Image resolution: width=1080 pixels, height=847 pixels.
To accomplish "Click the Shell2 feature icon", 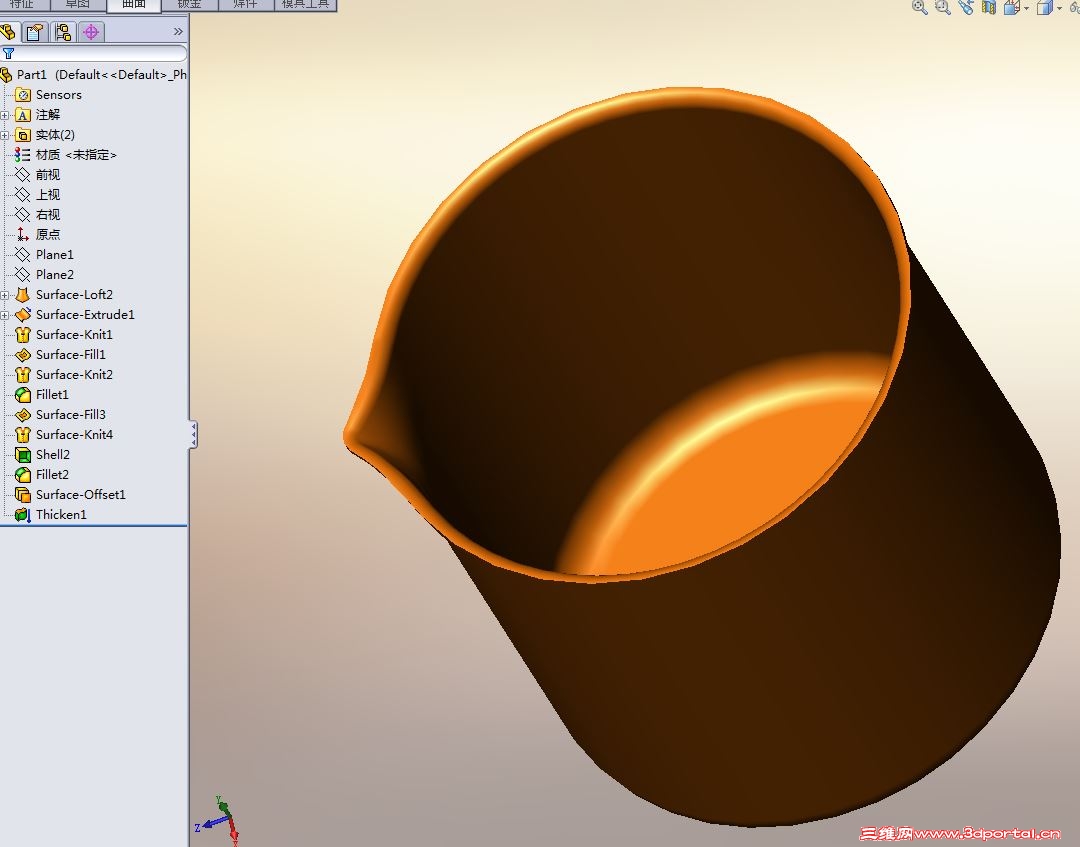I will point(23,454).
